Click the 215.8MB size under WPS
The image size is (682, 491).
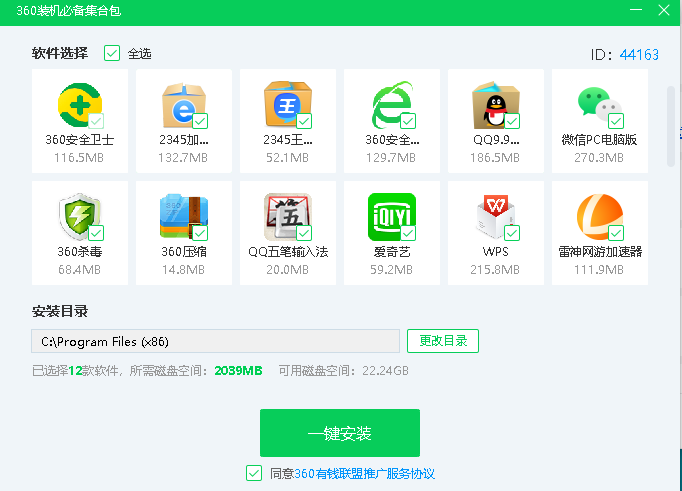point(495,270)
